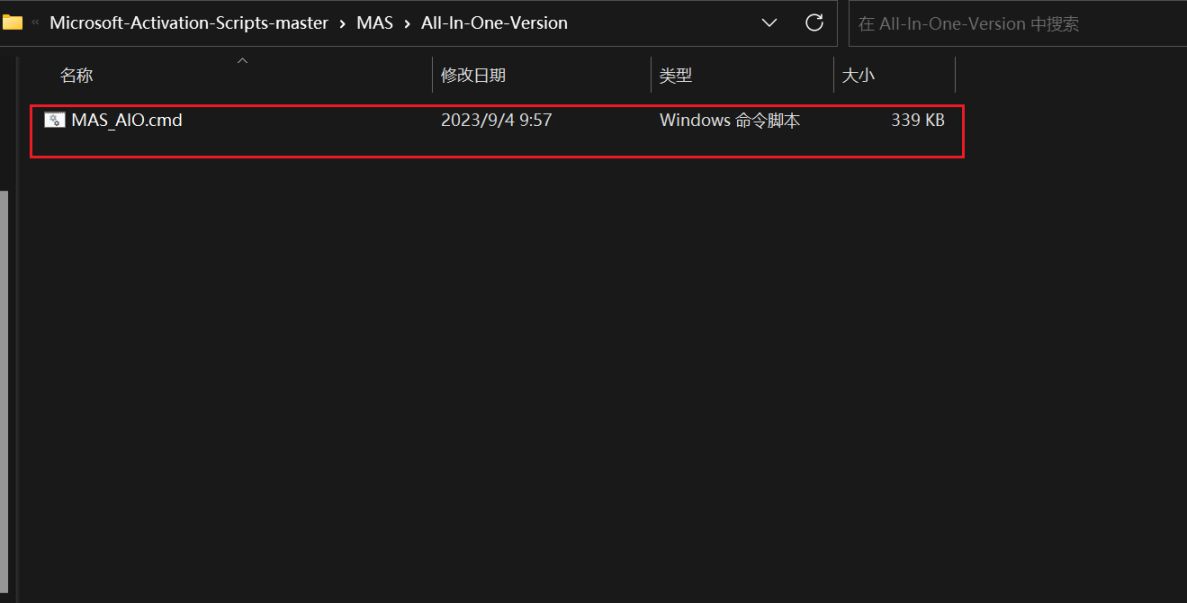This screenshot has height=603, width=1187.
Task: Click the MAS_AIO.cmd file icon
Action: pyautogui.click(x=55, y=120)
